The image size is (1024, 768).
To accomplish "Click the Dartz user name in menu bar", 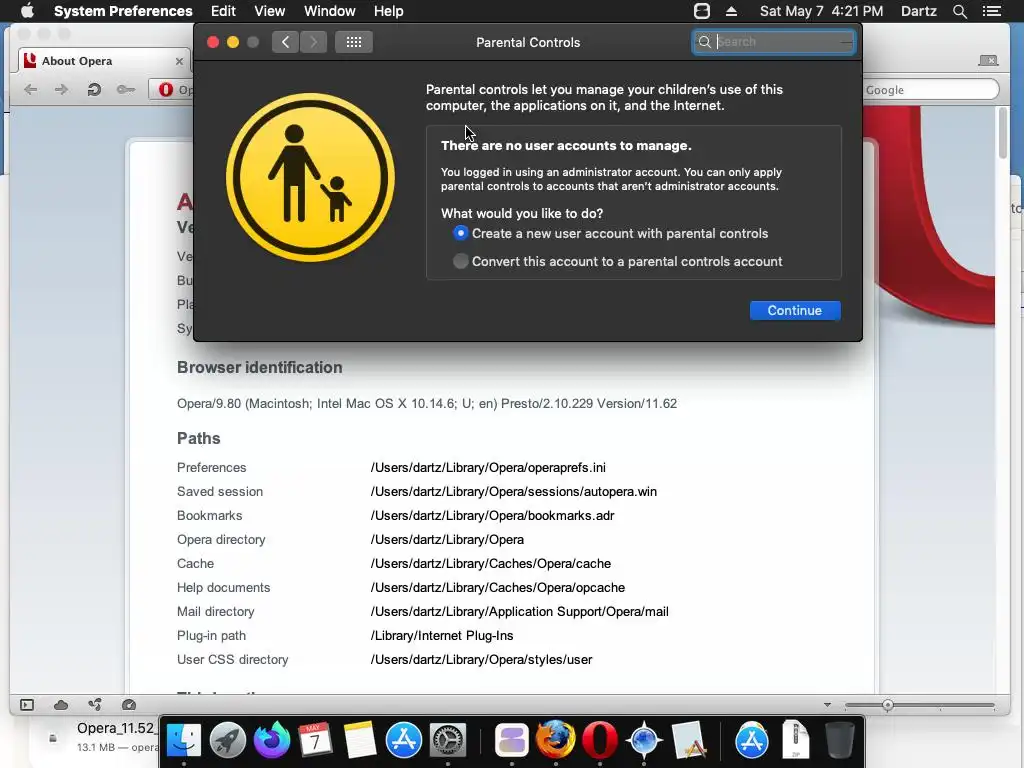I will 918,11.
